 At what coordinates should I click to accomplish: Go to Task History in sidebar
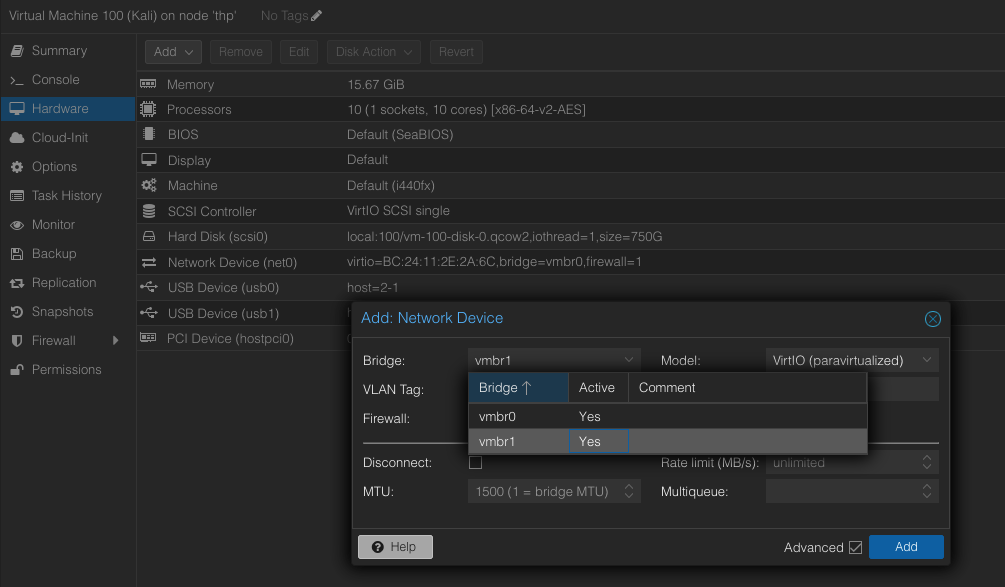click(x=66, y=196)
